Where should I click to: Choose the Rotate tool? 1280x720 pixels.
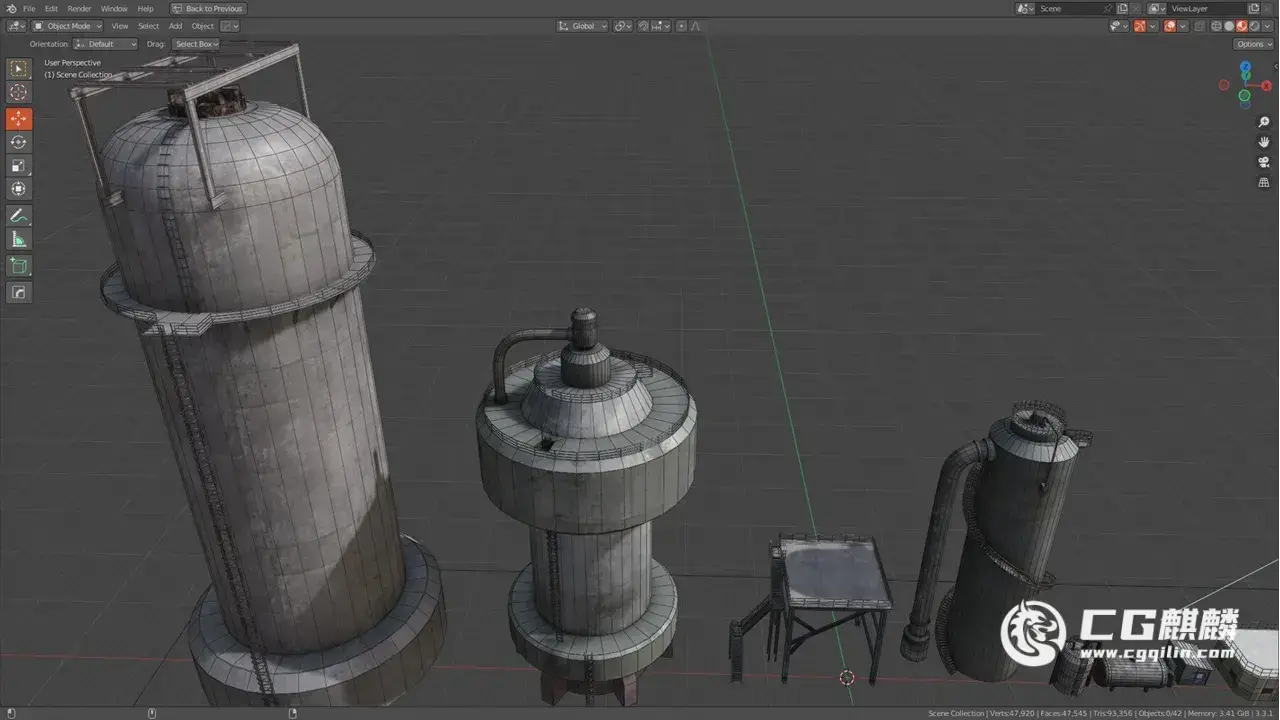(19, 142)
